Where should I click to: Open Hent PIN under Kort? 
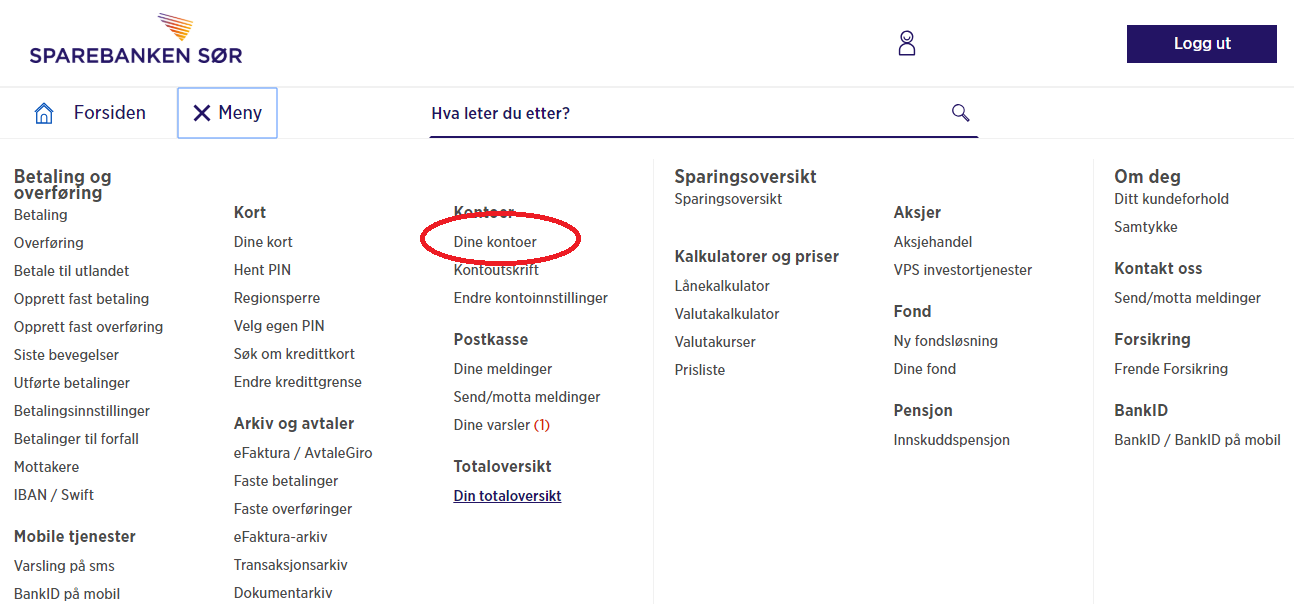click(x=262, y=270)
